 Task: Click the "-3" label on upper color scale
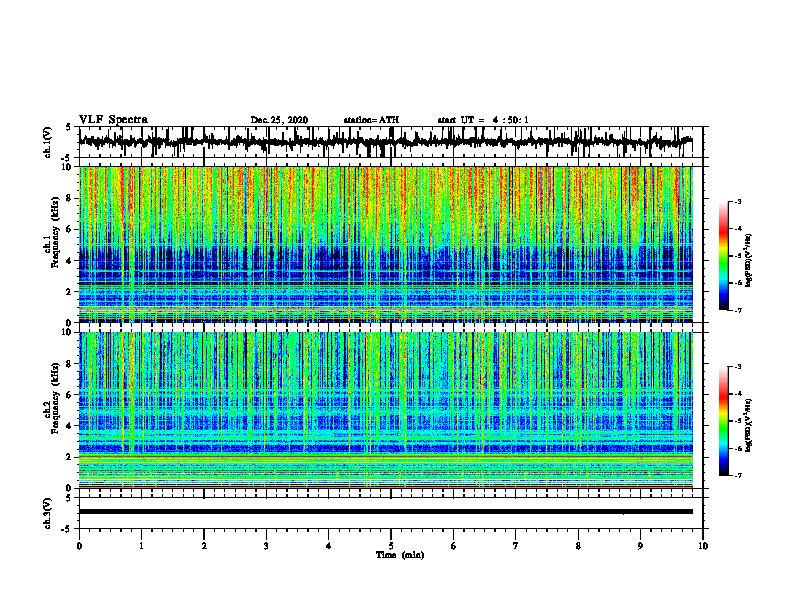tap(738, 201)
